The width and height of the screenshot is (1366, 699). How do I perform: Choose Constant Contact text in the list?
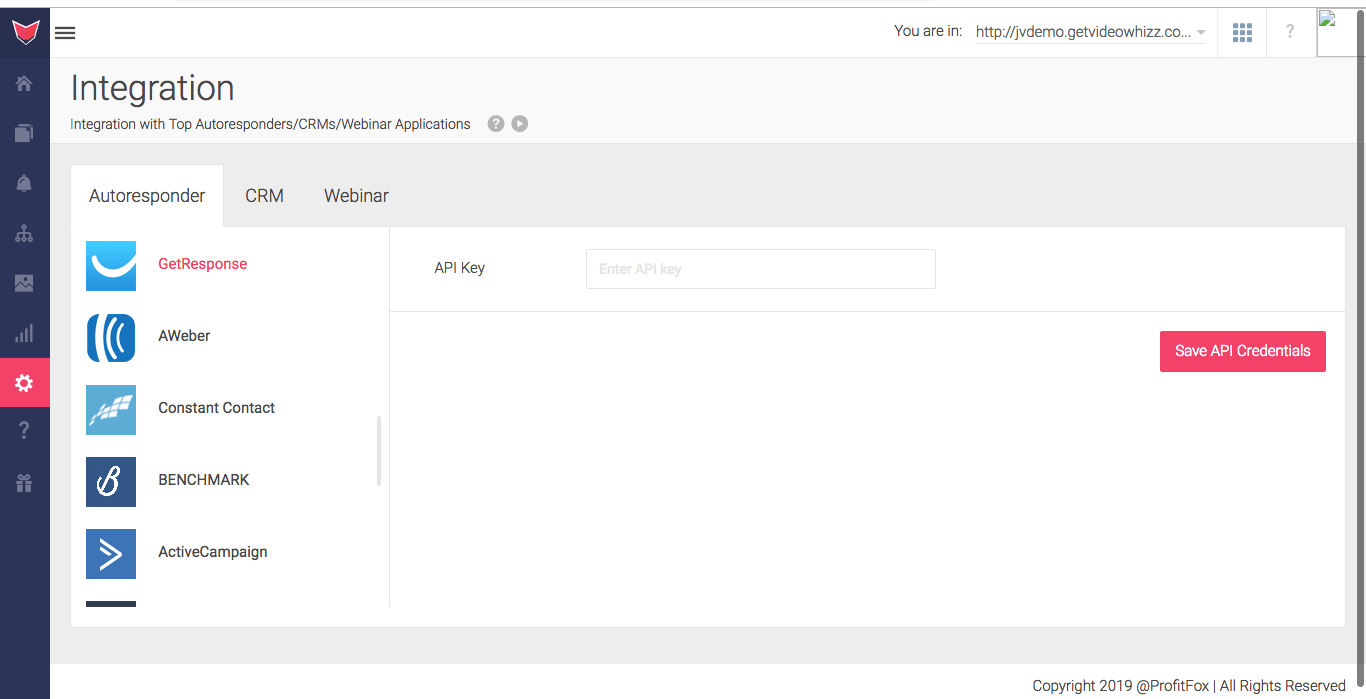tap(216, 408)
